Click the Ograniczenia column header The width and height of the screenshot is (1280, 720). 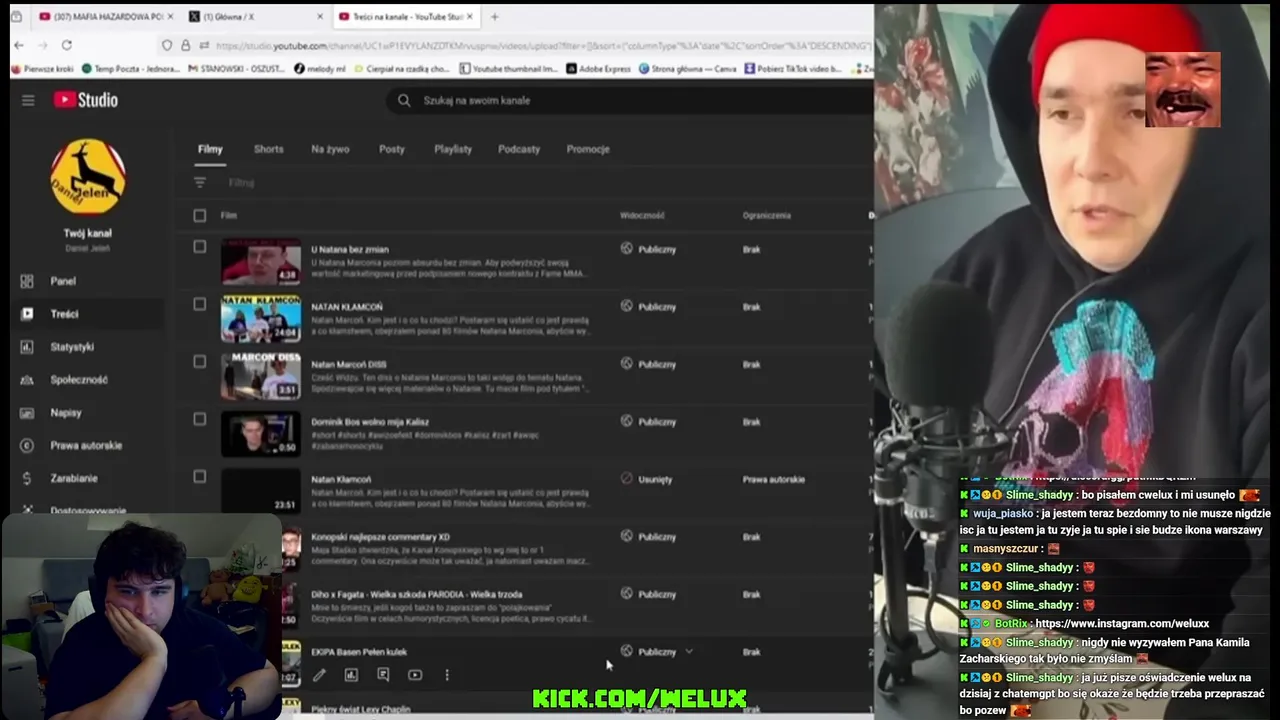tap(767, 215)
